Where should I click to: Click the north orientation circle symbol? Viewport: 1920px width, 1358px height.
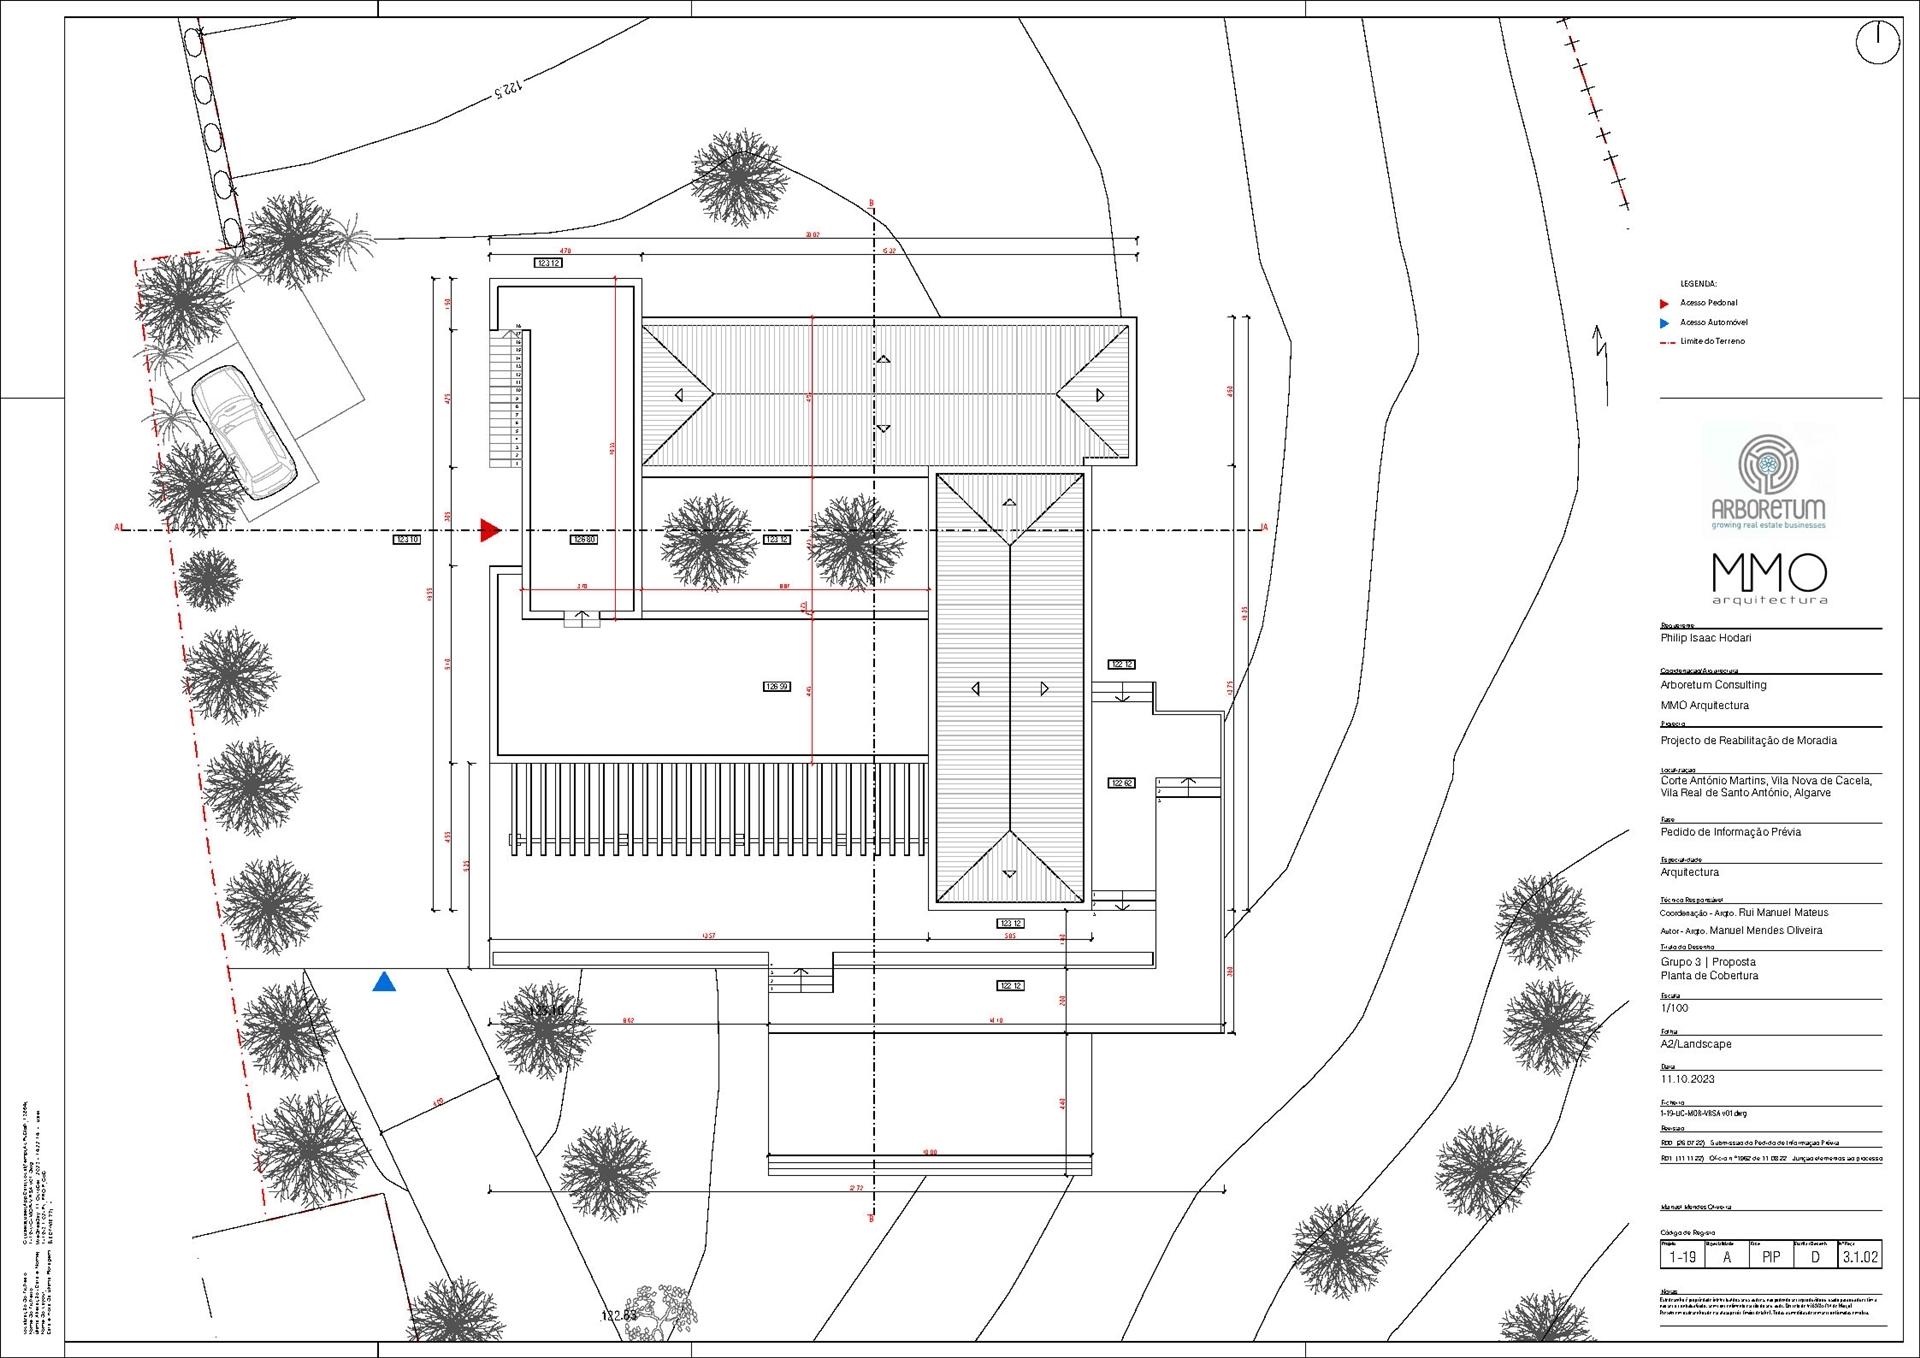pyautogui.click(x=1877, y=44)
